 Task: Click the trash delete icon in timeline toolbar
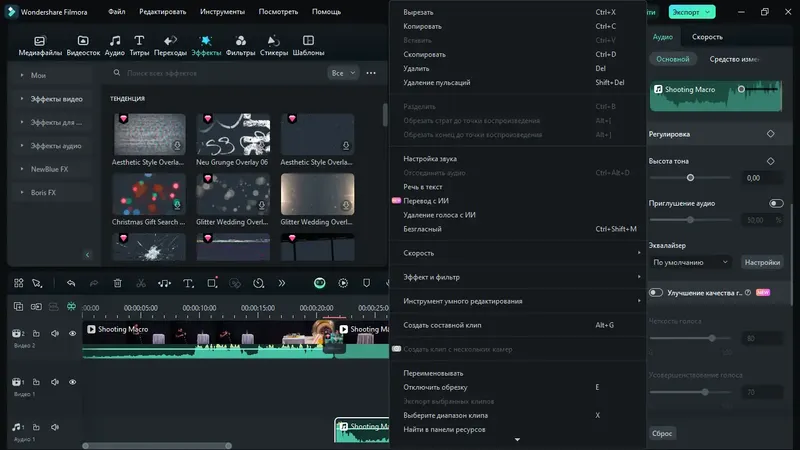pos(117,283)
